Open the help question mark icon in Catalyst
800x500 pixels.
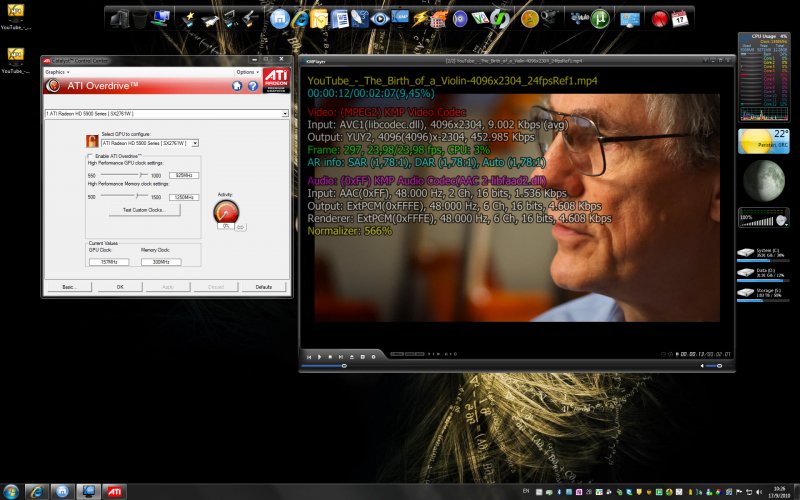point(253,86)
